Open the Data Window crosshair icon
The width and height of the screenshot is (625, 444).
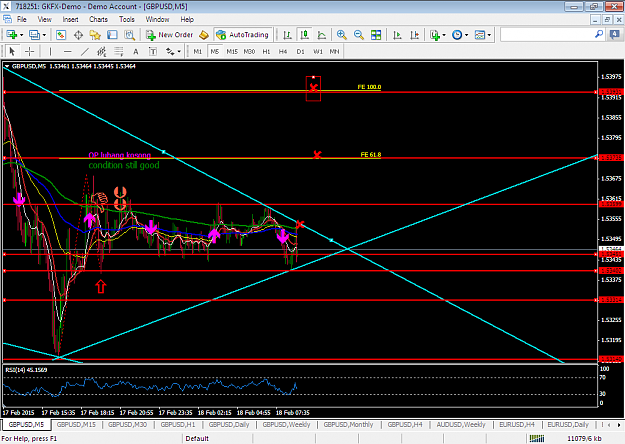pyautogui.click(x=79, y=35)
